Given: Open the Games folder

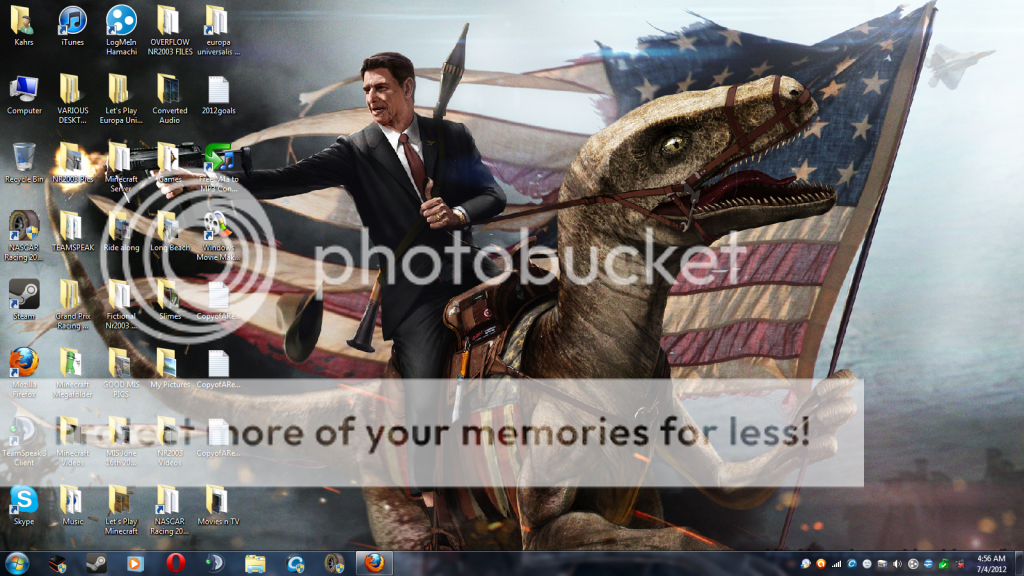Looking at the screenshot, I should (x=170, y=163).
